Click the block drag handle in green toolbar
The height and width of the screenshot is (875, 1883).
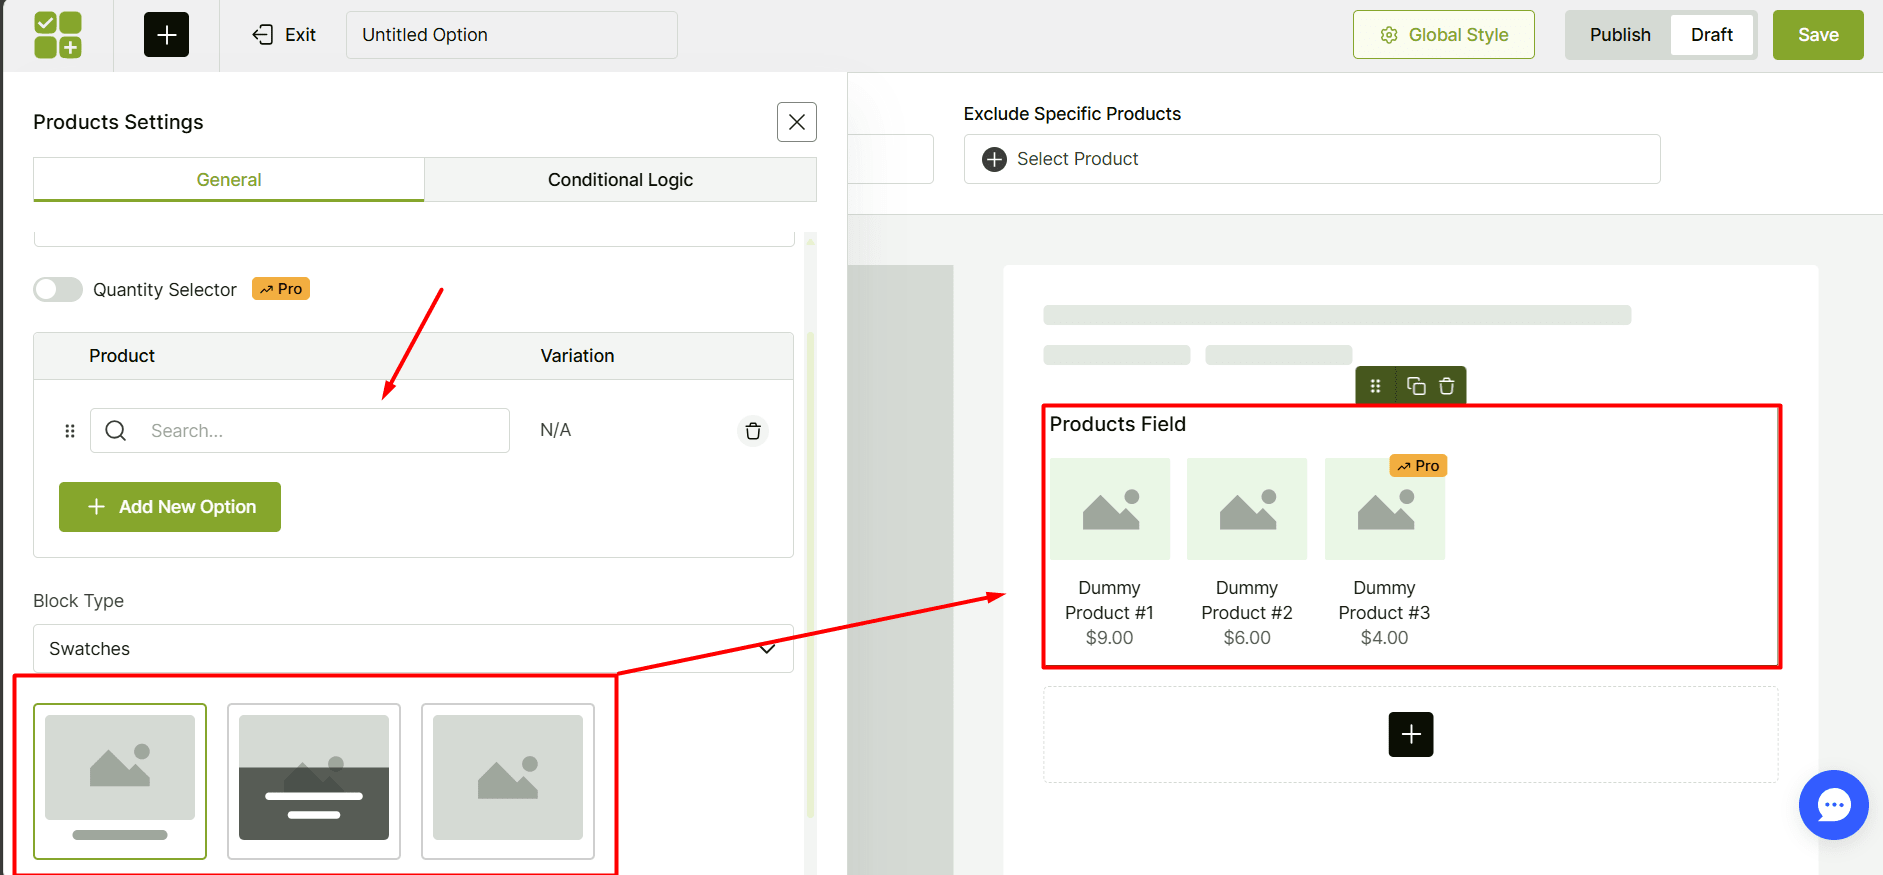[1375, 386]
